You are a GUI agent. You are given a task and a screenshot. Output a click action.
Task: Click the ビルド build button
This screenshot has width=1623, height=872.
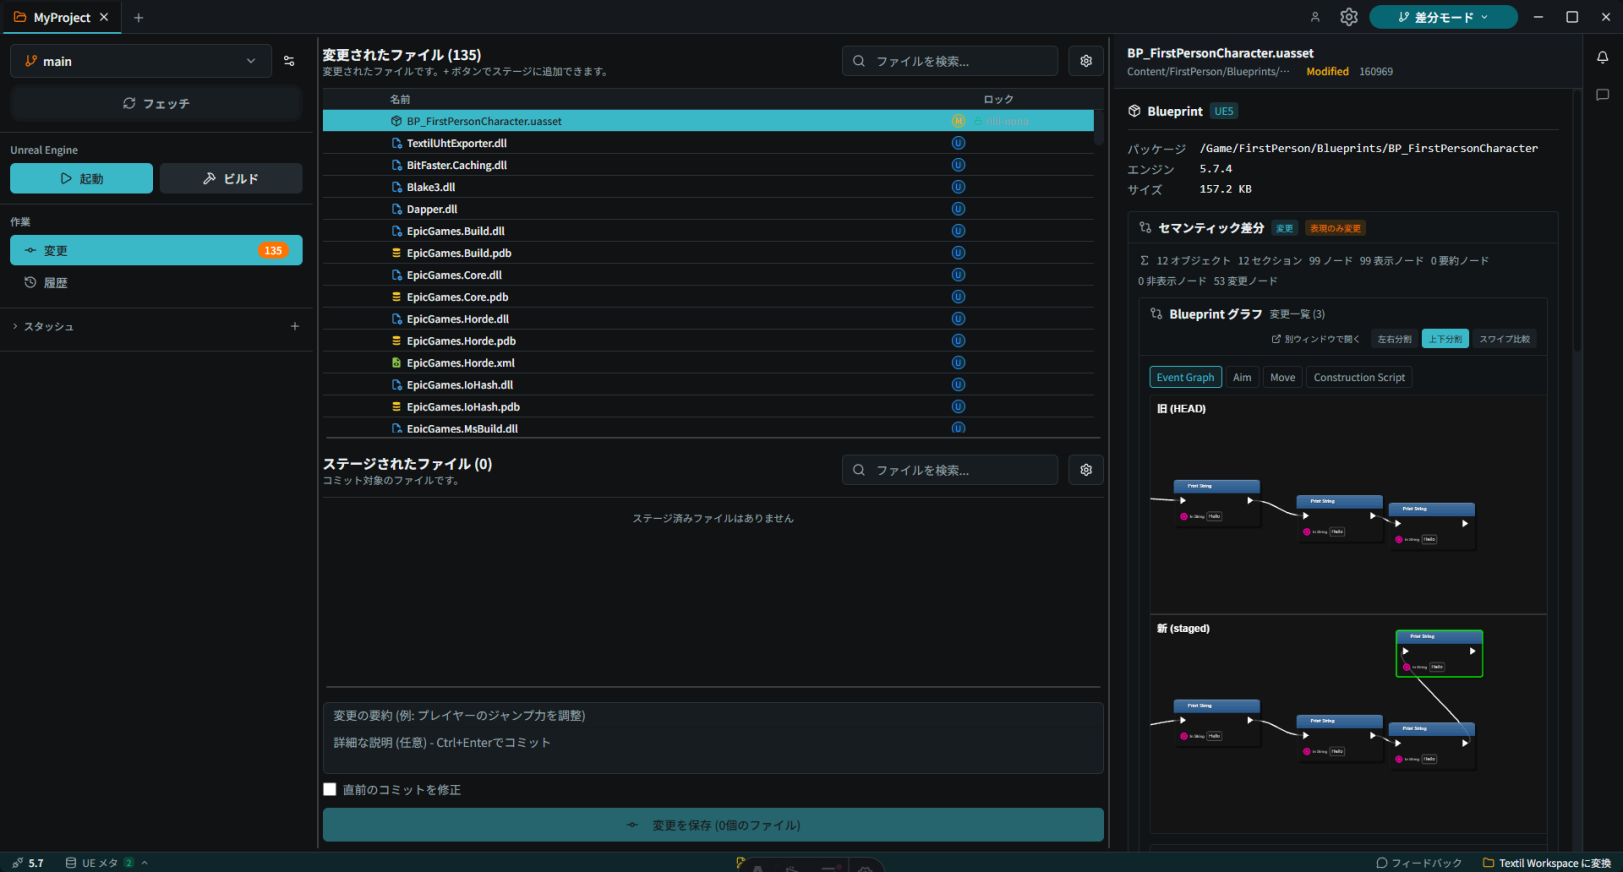point(231,178)
